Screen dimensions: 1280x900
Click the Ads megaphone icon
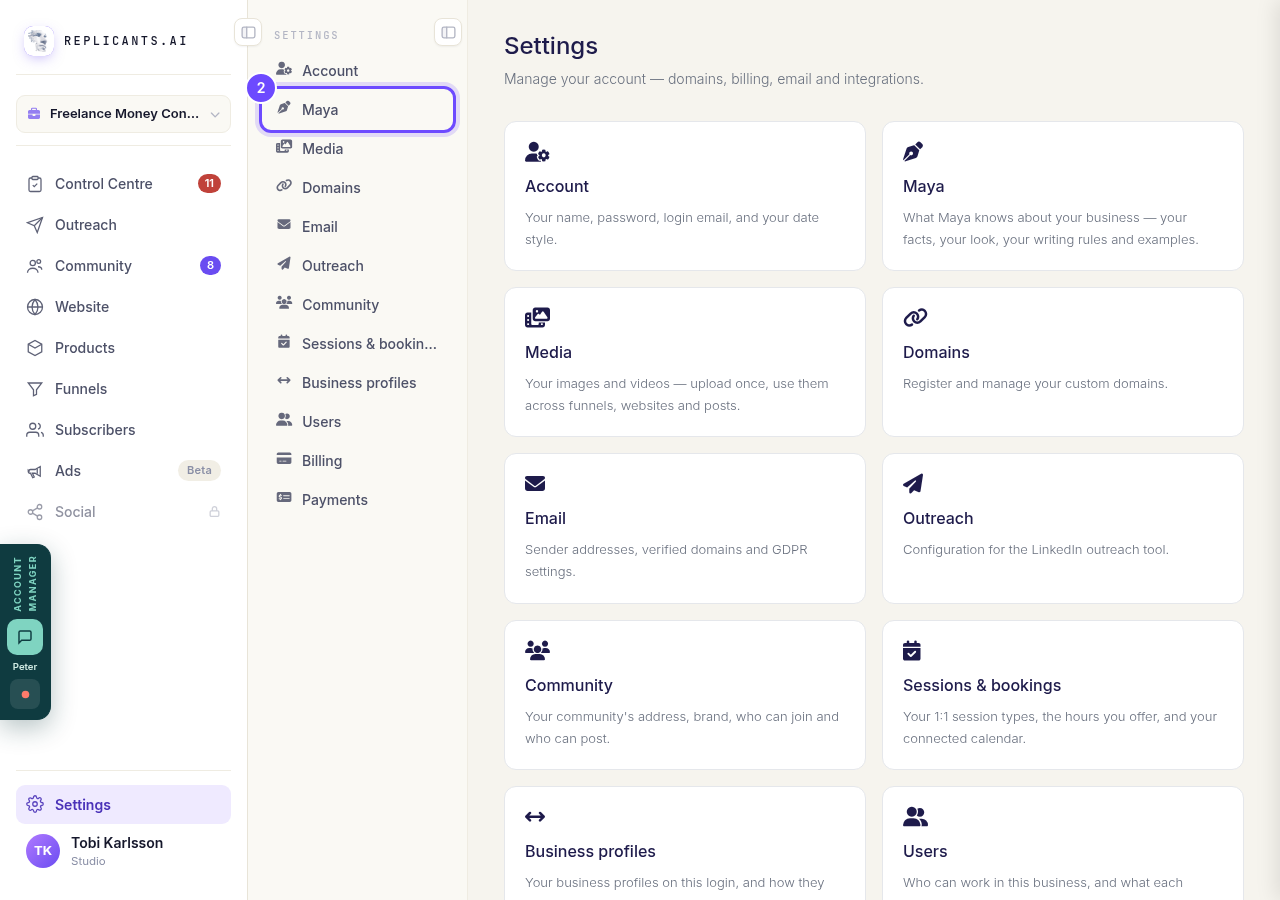pyautogui.click(x=35, y=471)
